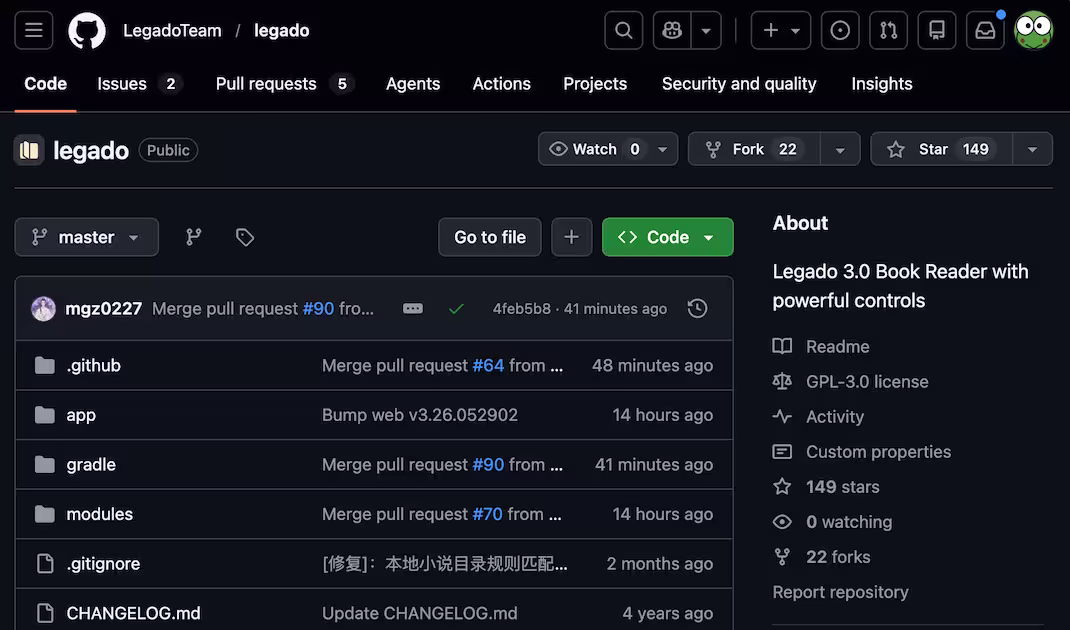Click the legado repository book icon

[29, 150]
